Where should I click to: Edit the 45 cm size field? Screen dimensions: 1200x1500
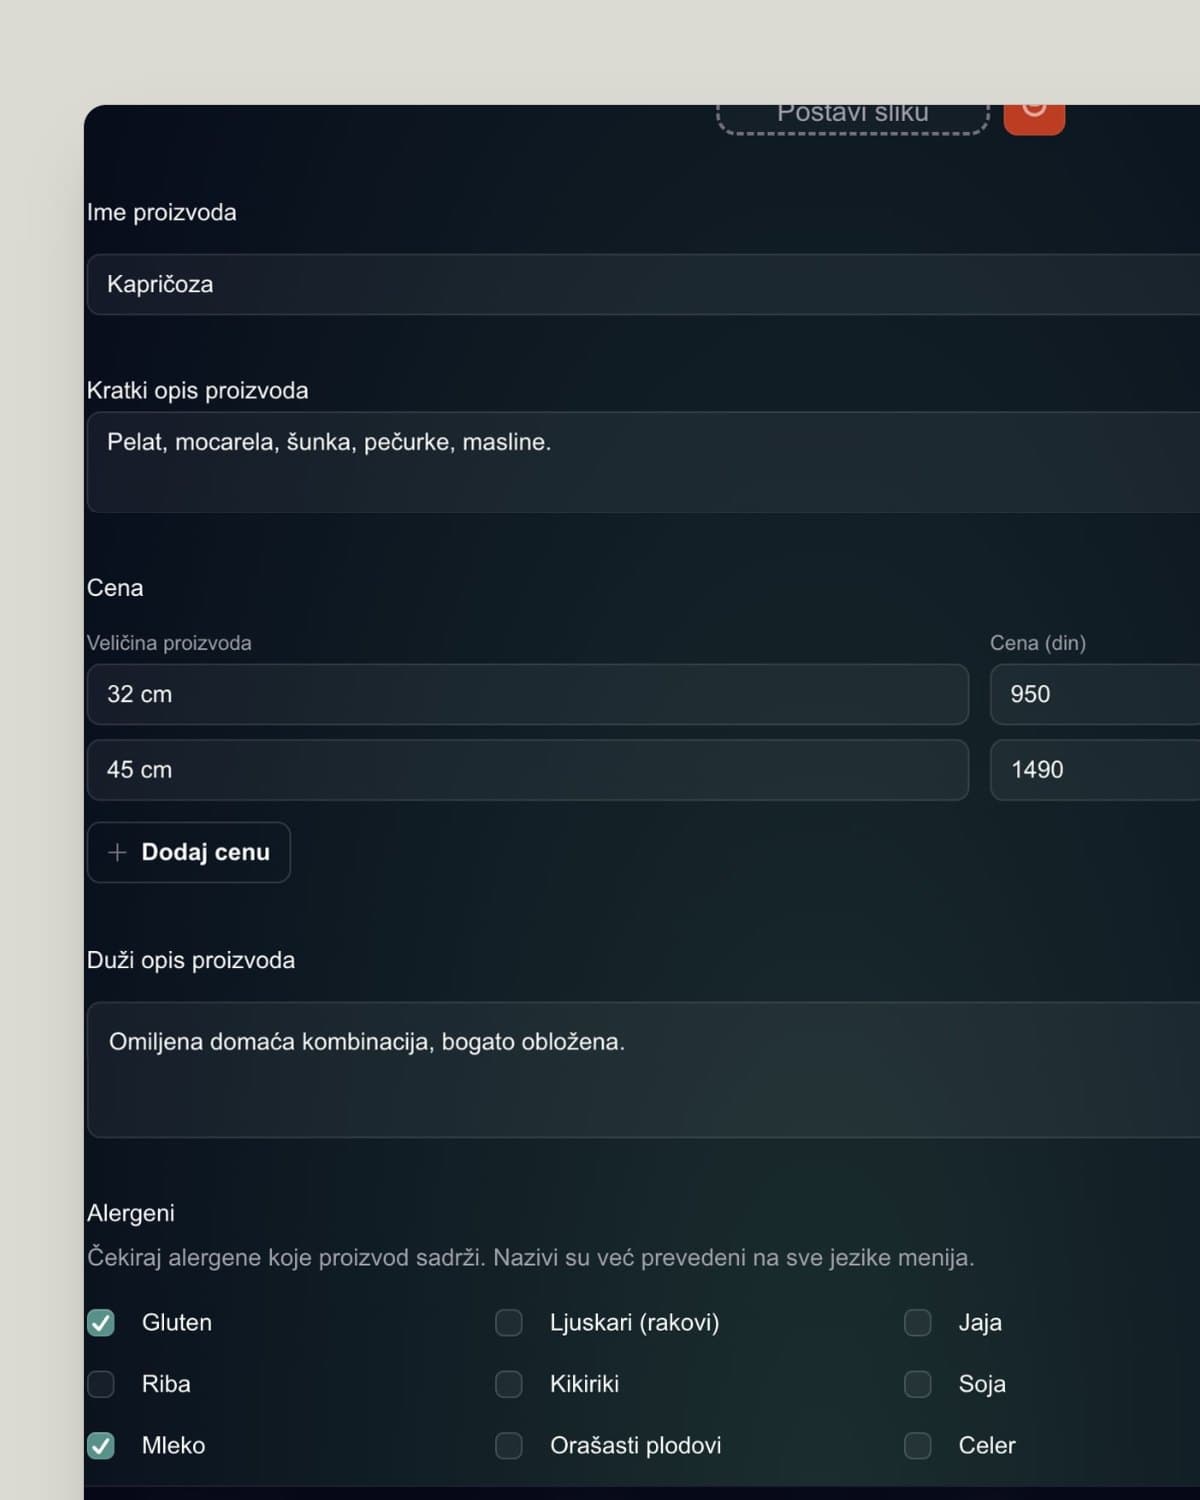(x=528, y=770)
